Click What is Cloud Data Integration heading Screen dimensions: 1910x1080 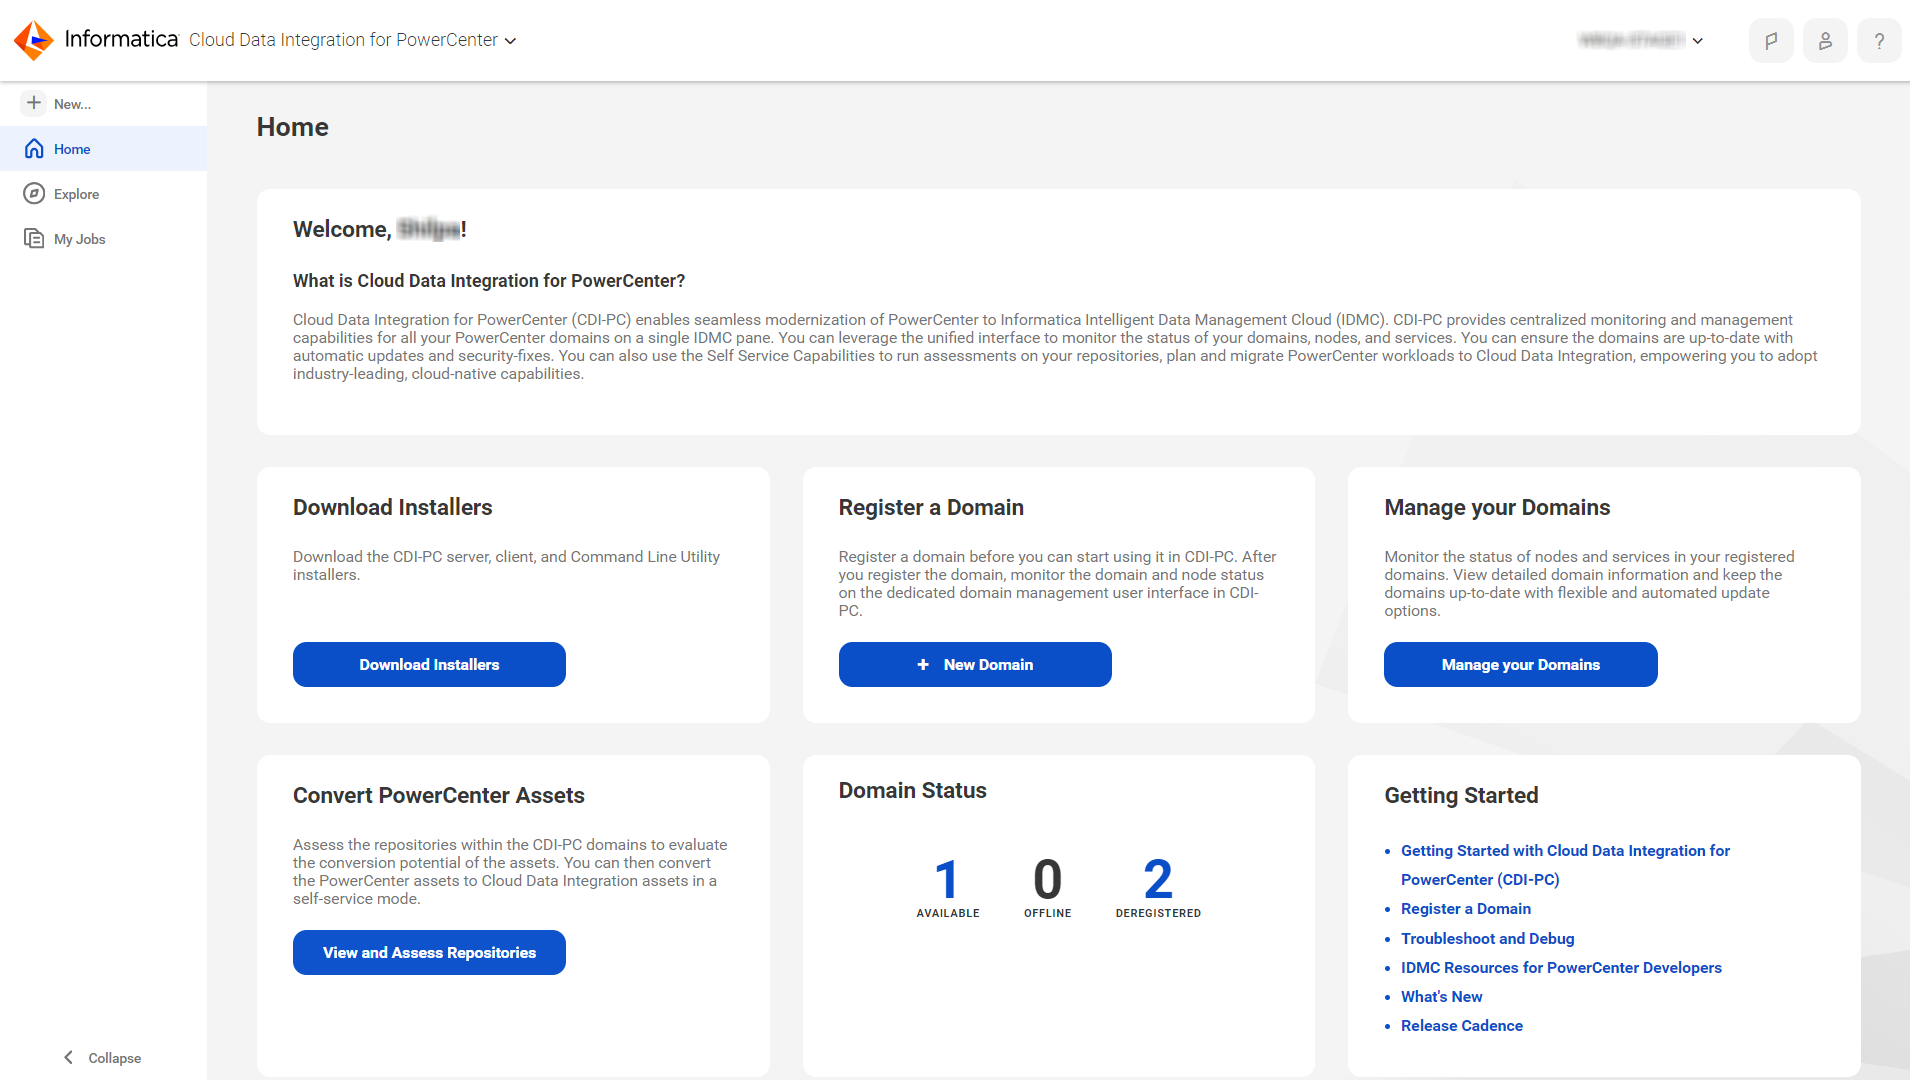(x=489, y=281)
